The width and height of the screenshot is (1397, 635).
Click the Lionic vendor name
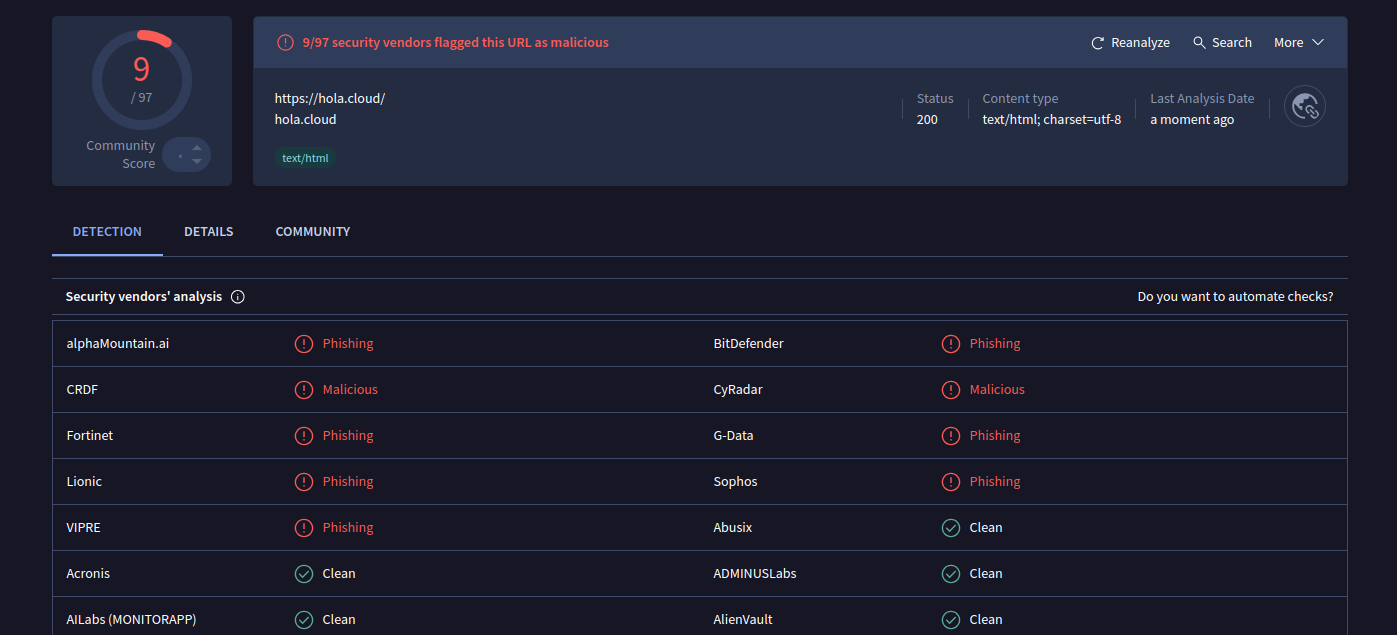(84, 481)
